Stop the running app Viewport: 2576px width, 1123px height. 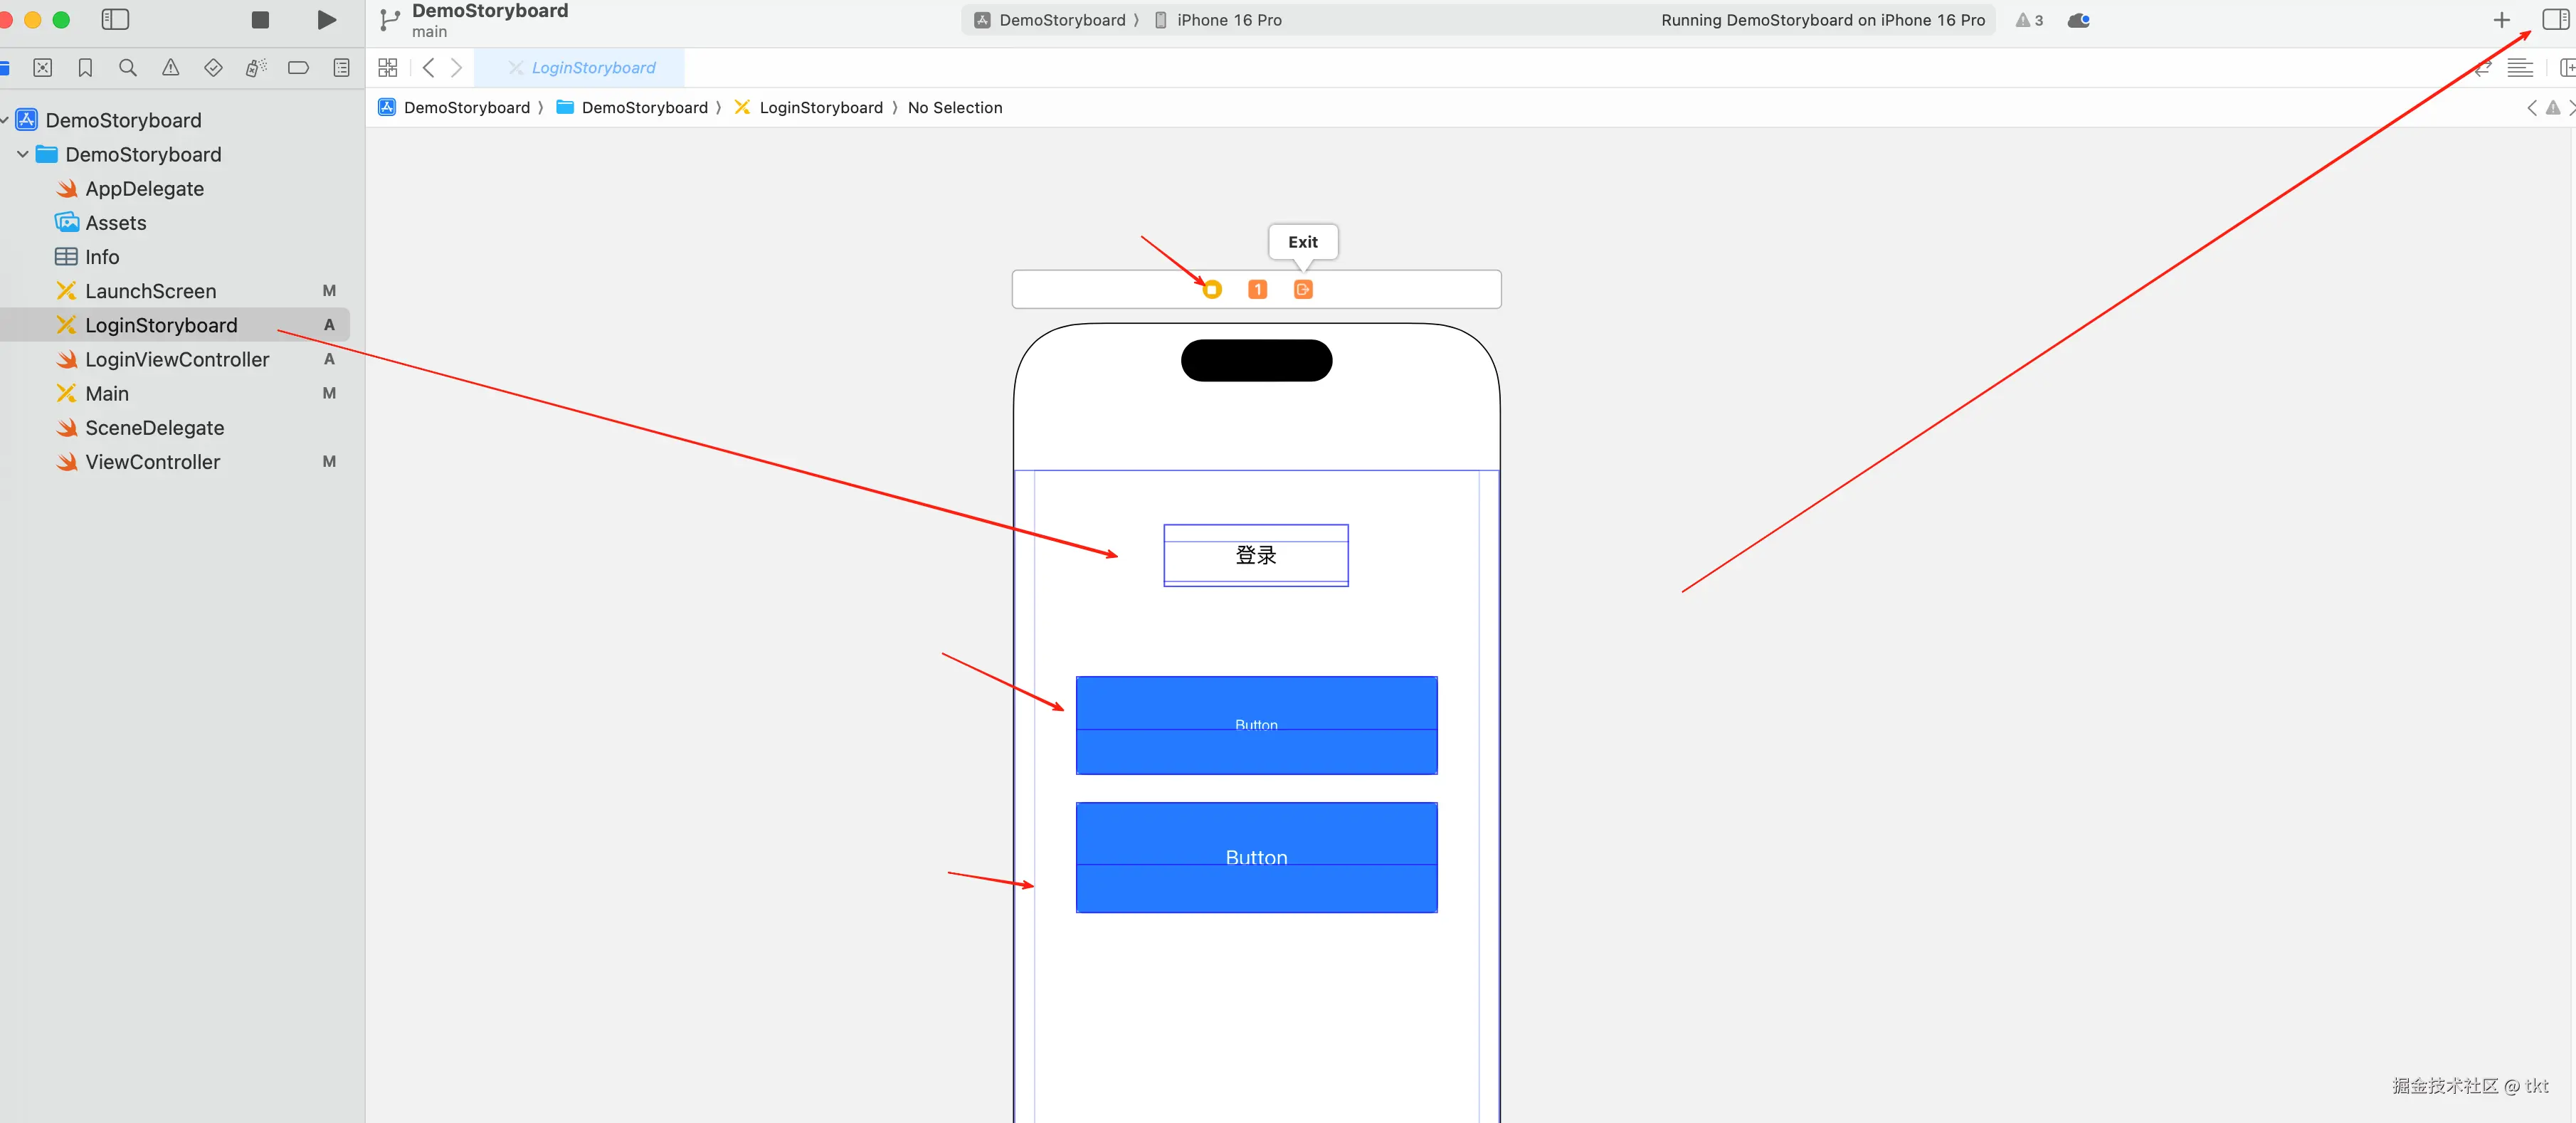[x=260, y=20]
